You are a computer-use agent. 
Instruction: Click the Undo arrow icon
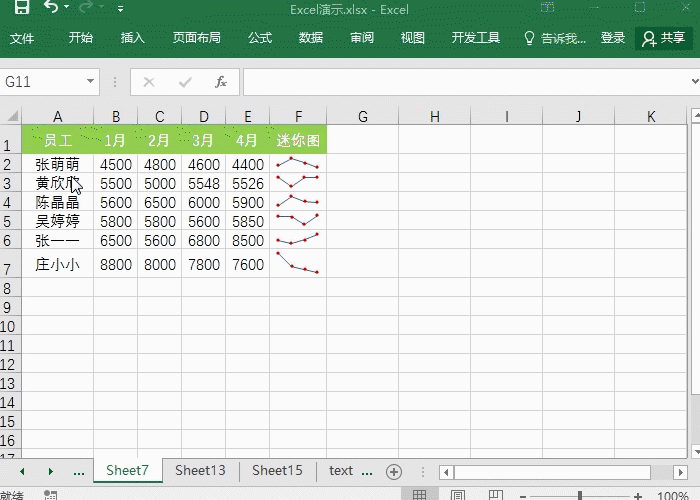point(50,8)
